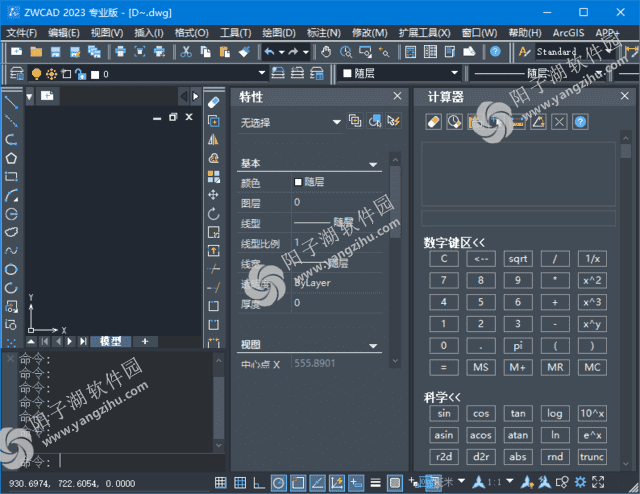640x494 pixels.
Task: Click the calculator Clear eraser icon
Action: (x=433, y=122)
